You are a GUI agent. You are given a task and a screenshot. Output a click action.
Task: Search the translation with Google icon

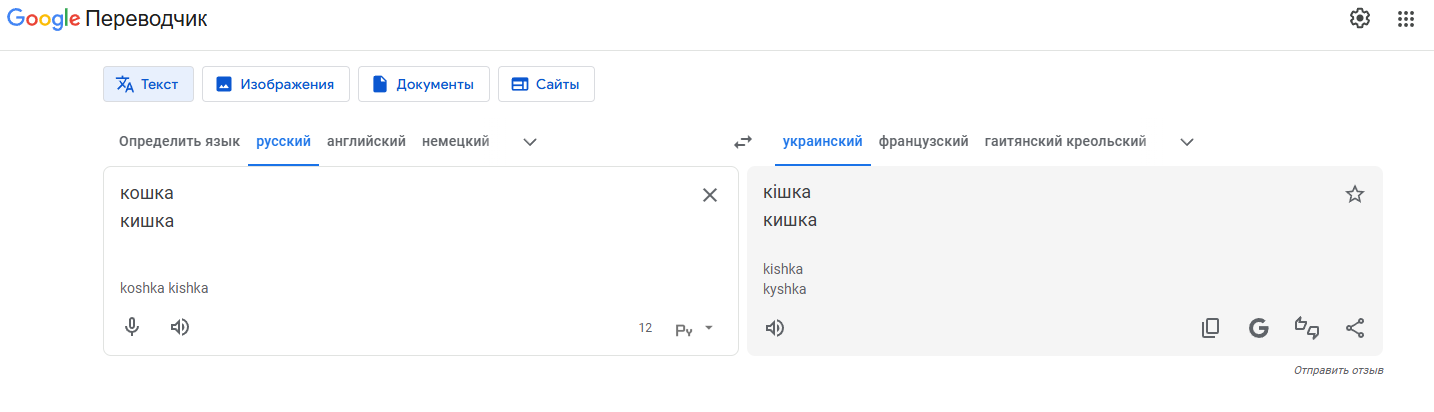pyautogui.click(x=1258, y=328)
